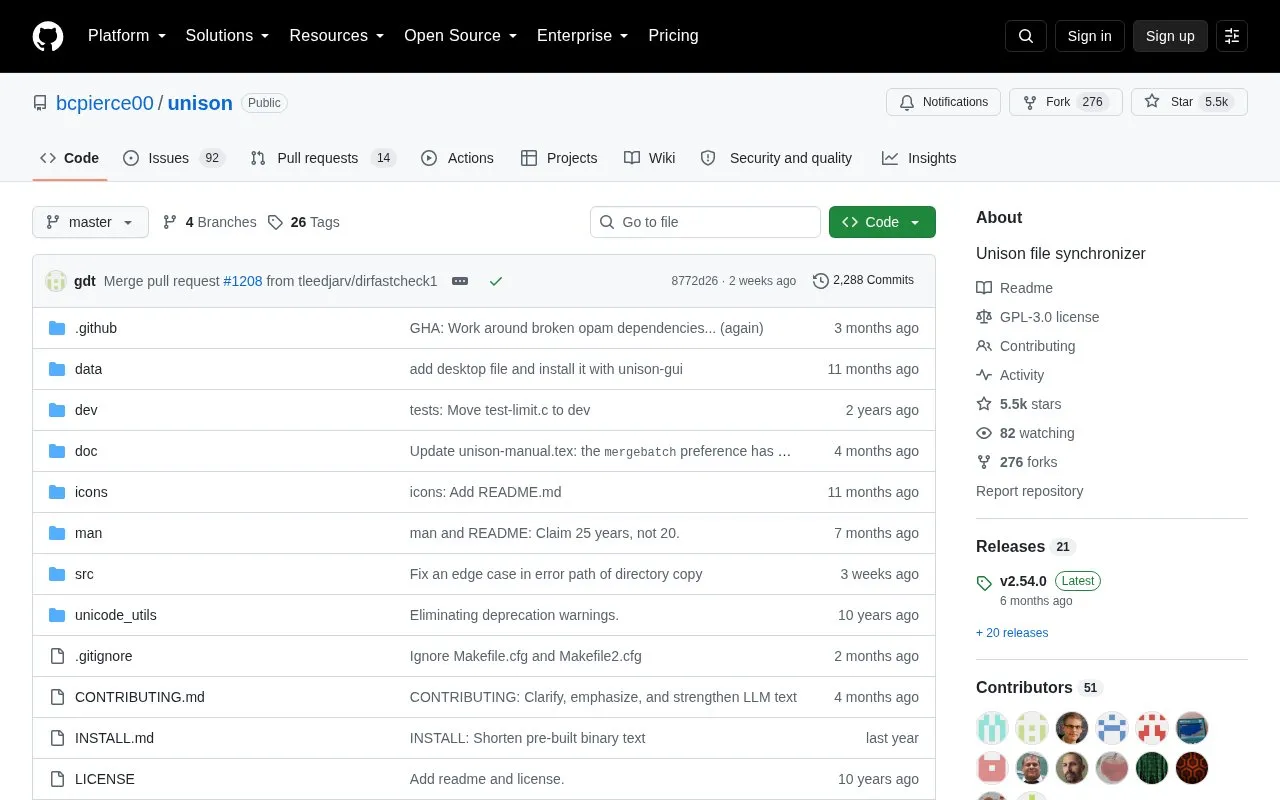This screenshot has height=800, width=1280.
Task: Switch to the Pull requests tab
Action: coord(323,158)
